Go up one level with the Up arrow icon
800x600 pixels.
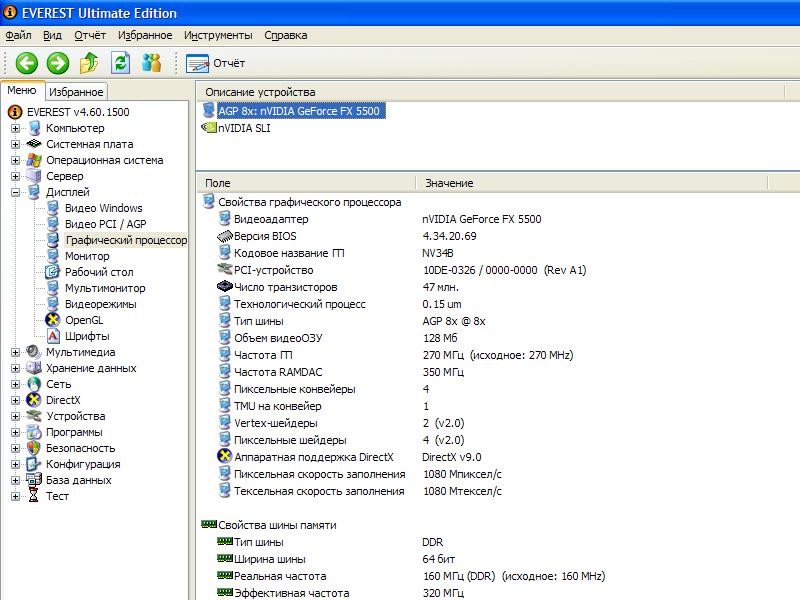click(89, 63)
